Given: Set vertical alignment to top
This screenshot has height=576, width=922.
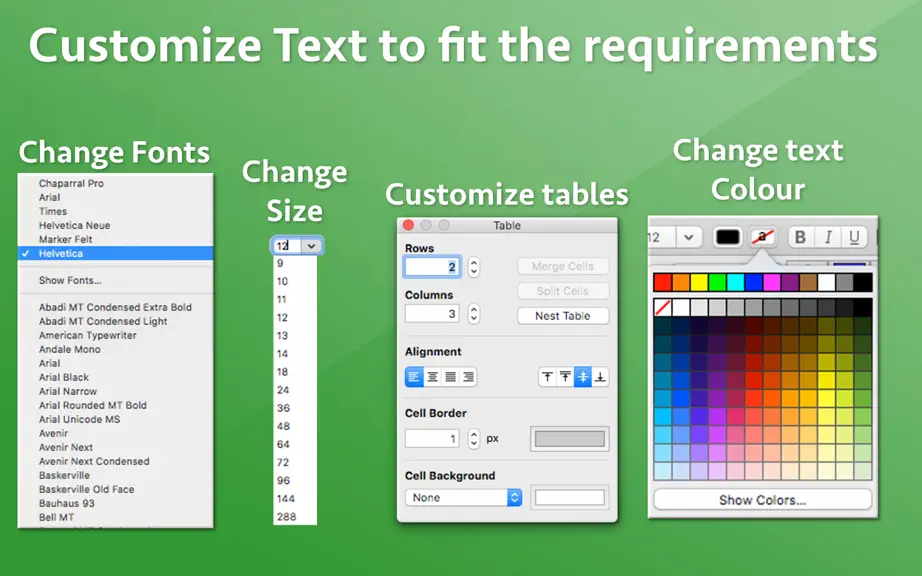Looking at the screenshot, I should point(547,377).
